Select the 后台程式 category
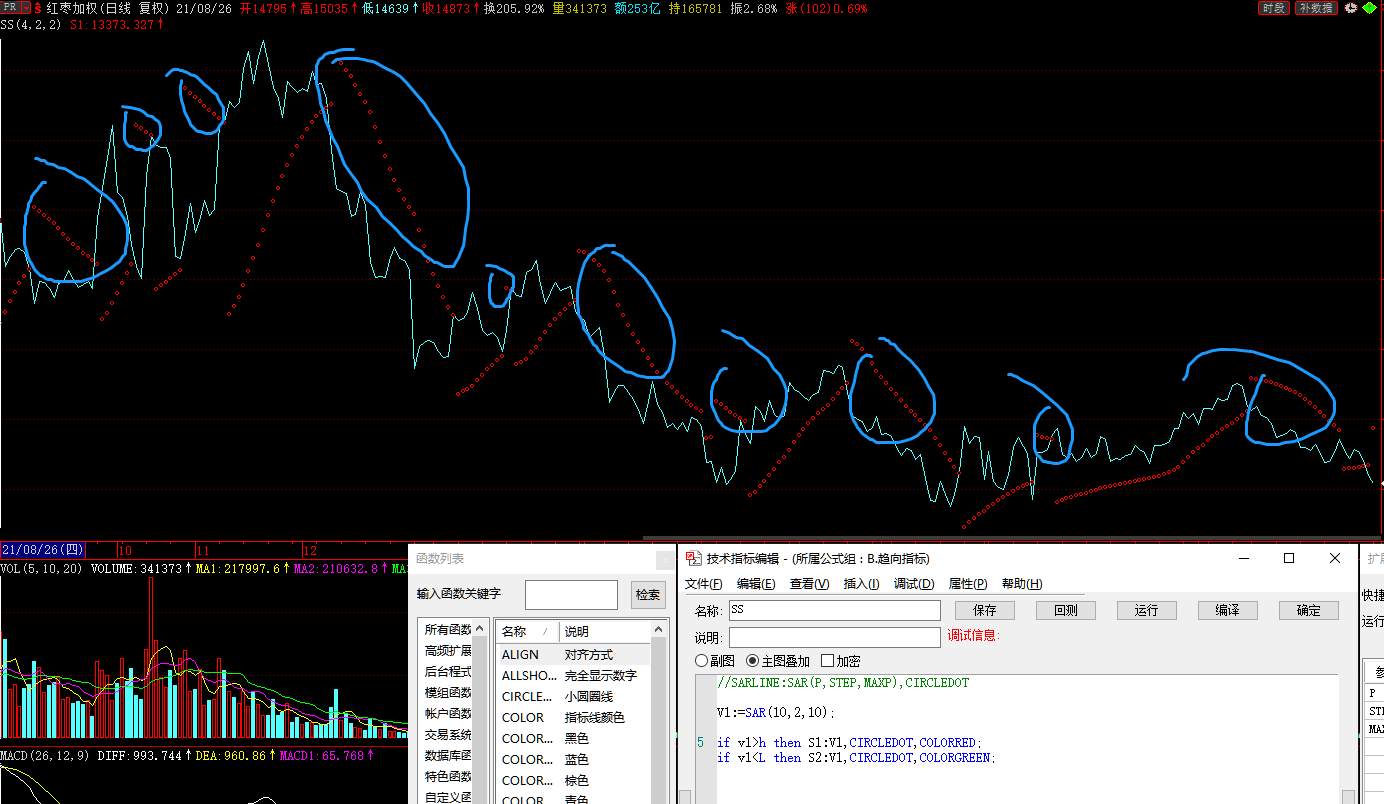Screen dimensions: 1384x804 (448, 672)
